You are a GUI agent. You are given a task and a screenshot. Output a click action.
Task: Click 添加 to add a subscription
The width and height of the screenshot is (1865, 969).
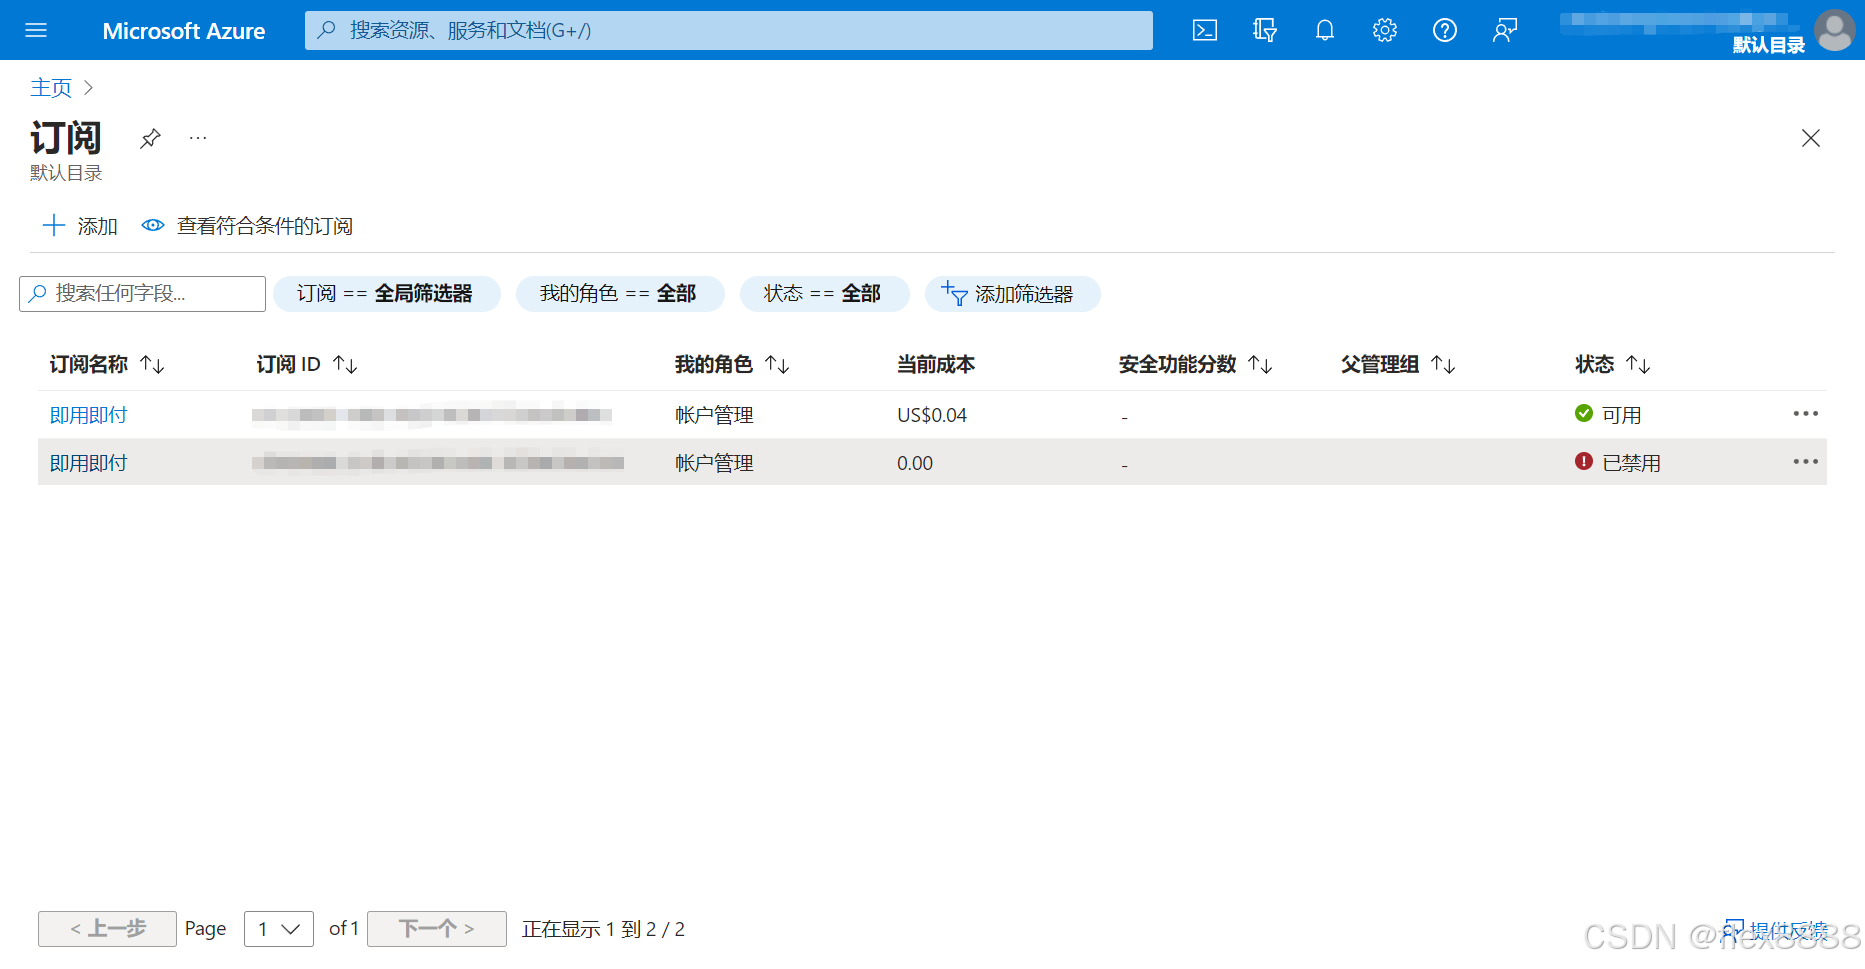tap(80, 226)
